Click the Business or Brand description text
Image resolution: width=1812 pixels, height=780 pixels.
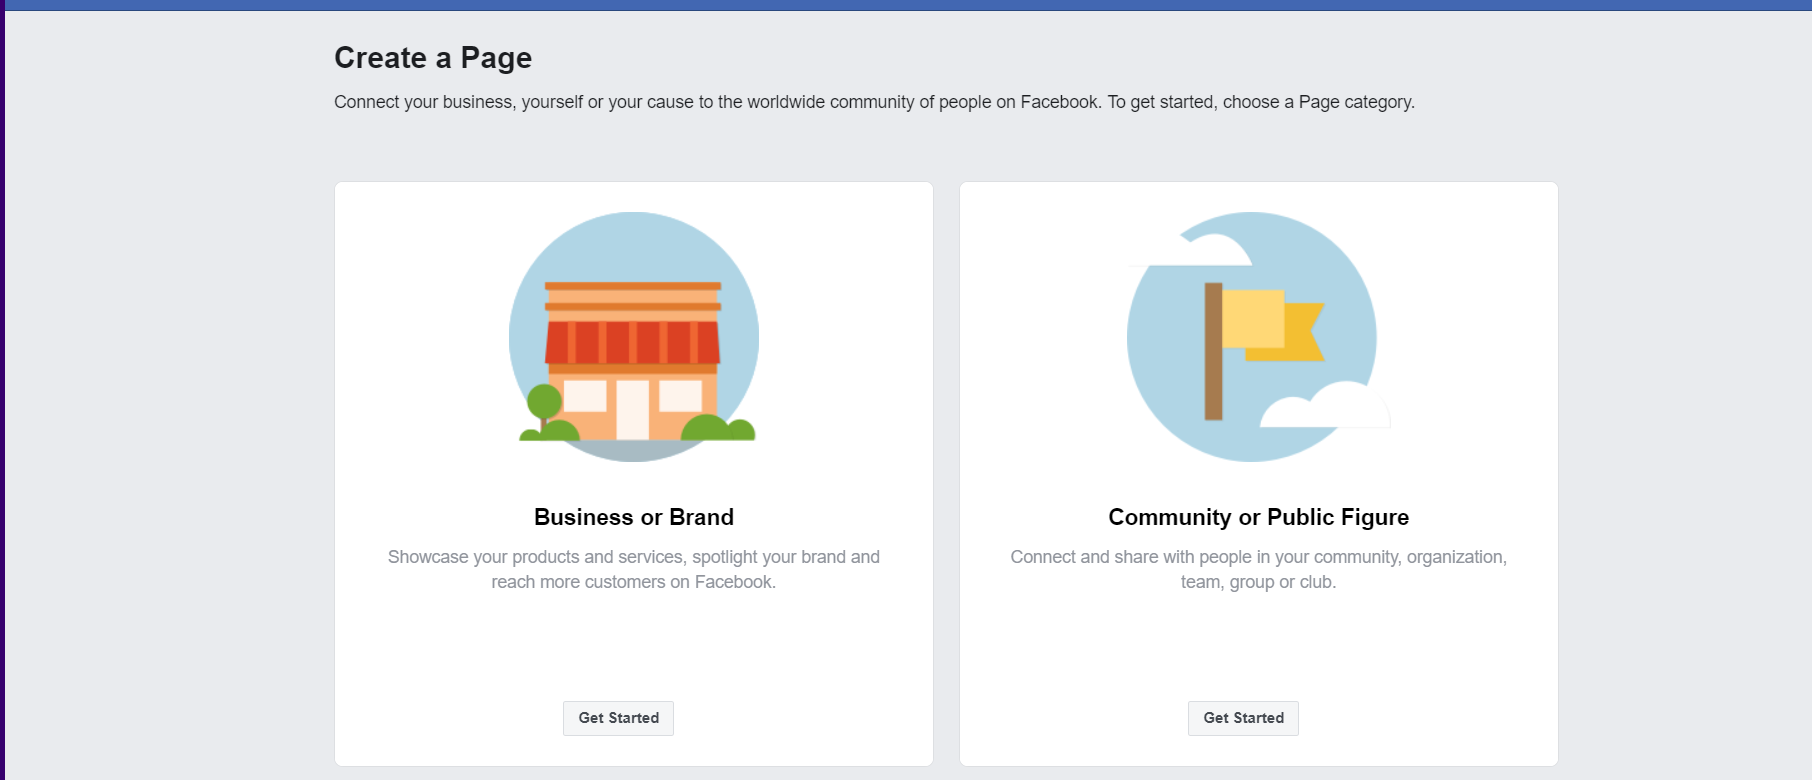click(633, 569)
